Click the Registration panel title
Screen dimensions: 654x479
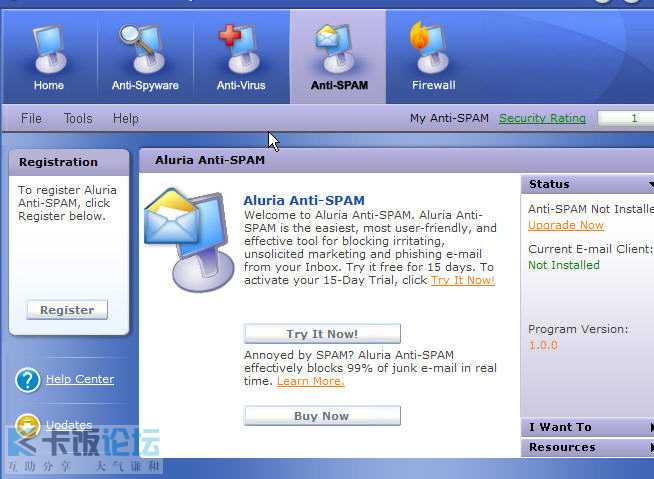58,162
